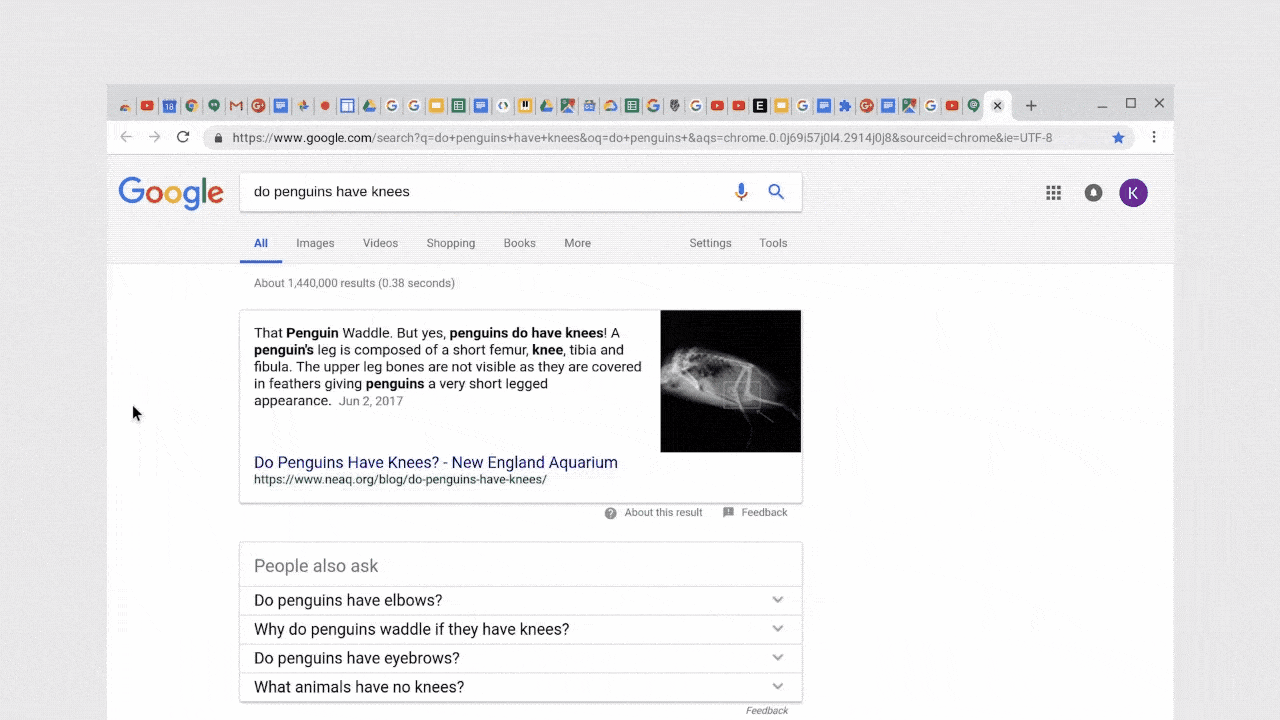Select the All results tab
Screen dimensions: 1280x720
[x=261, y=243]
